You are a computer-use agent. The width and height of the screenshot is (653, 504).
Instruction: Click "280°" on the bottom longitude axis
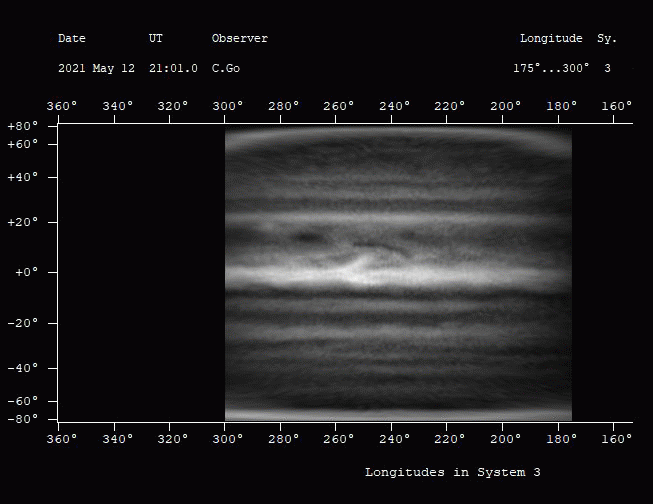tap(284, 439)
